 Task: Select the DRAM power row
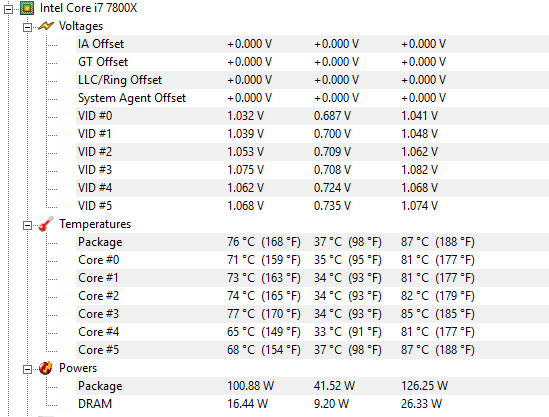tap(312, 404)
